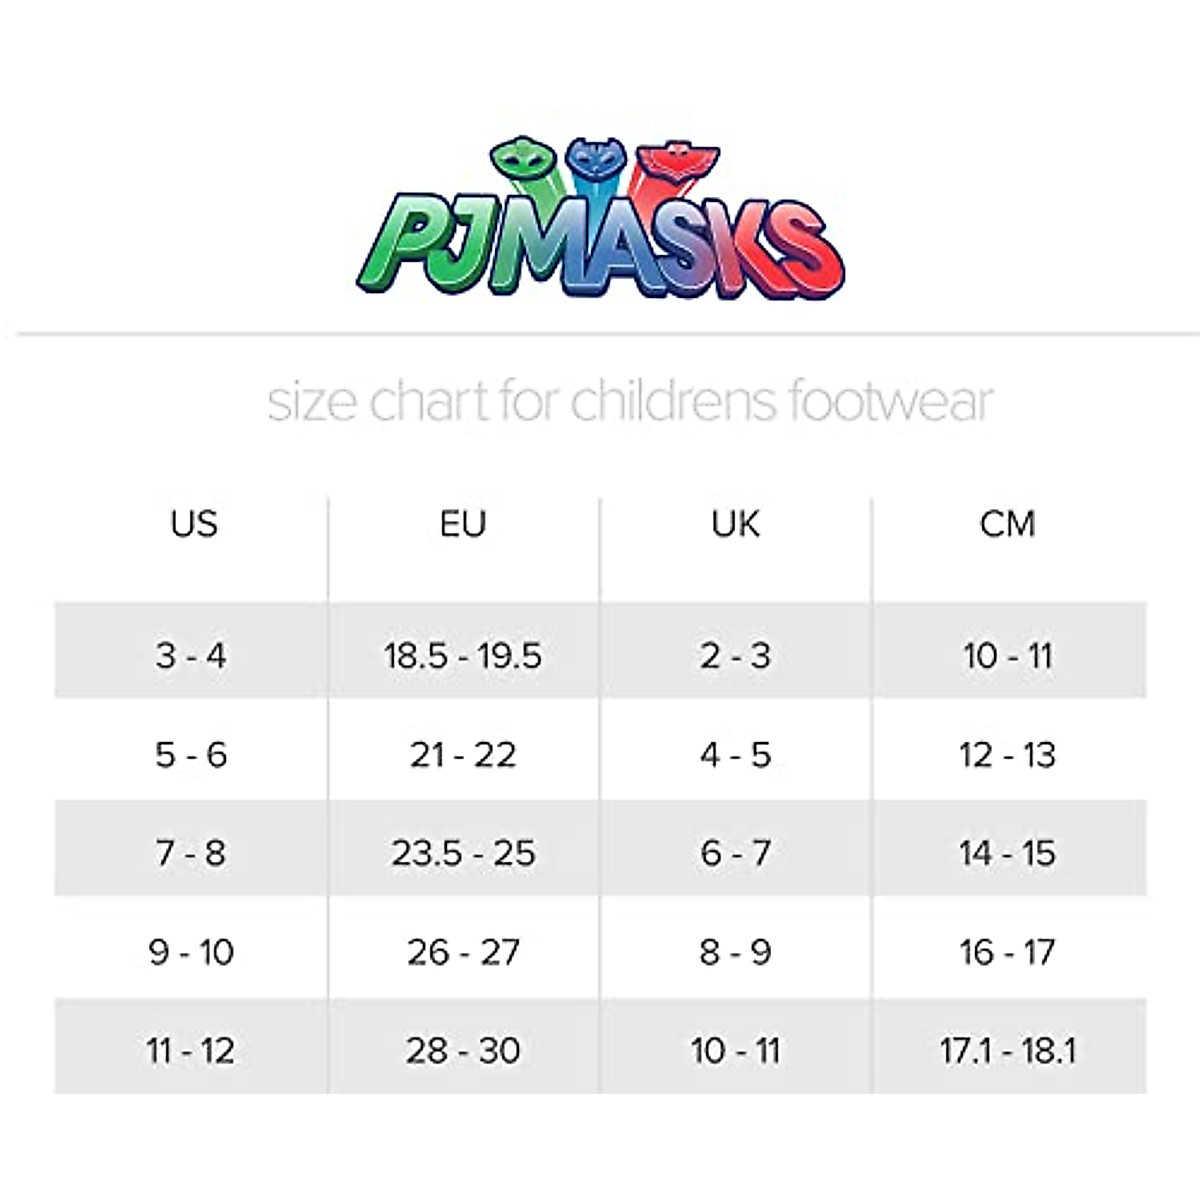Viewport: 1200px width, 1200px height.
Task: Click EU size 18.5 - 19.5 cell
Action: point(463,656)
